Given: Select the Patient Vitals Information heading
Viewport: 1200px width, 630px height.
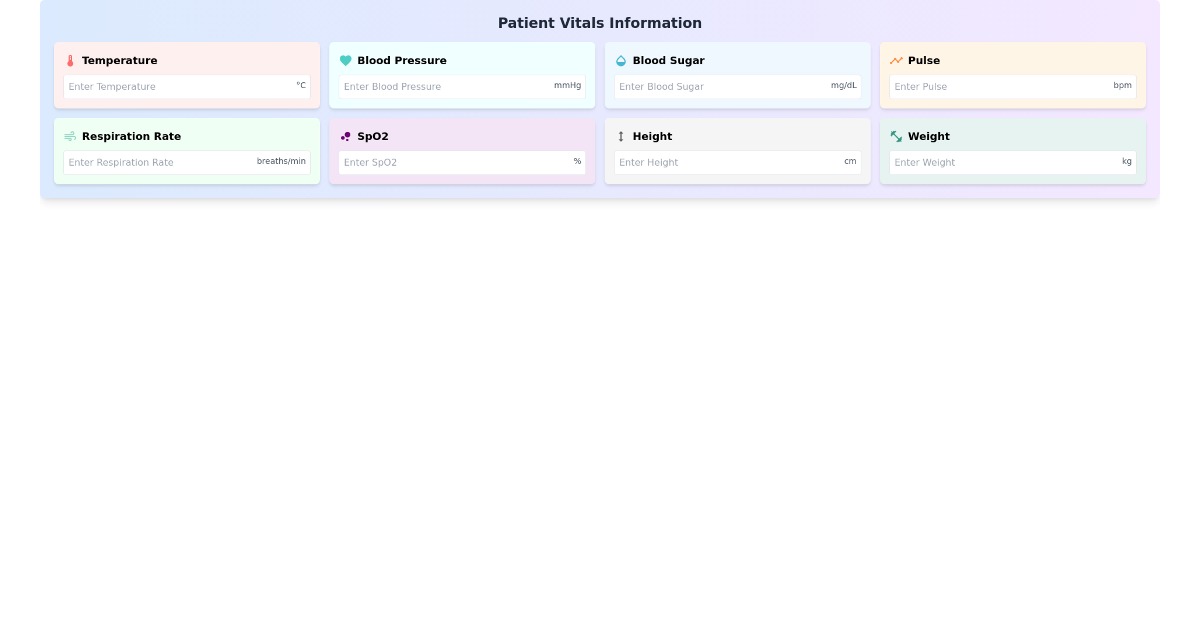Looking at the screenshot, I should (599, 23).
